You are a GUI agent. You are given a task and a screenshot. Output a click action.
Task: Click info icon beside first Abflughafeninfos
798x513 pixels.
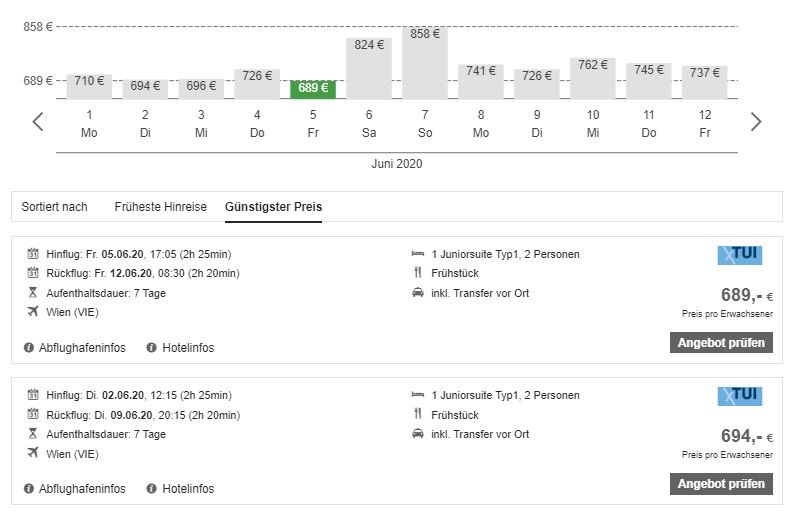tap(28, 348)
